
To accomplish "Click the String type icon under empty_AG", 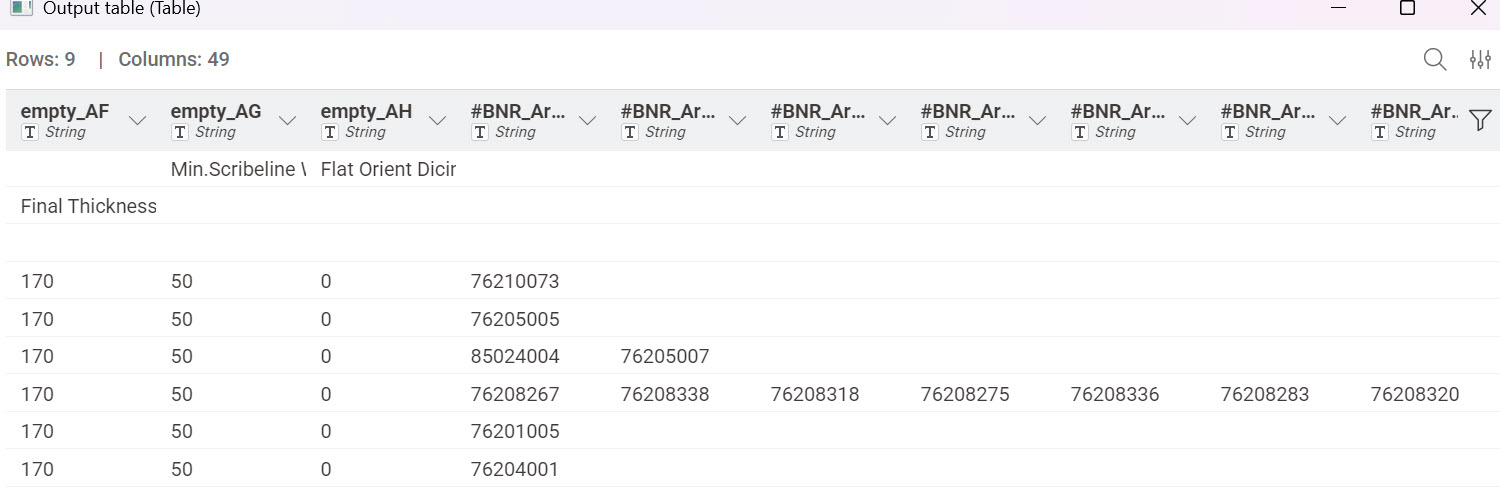I will (180, 132).
